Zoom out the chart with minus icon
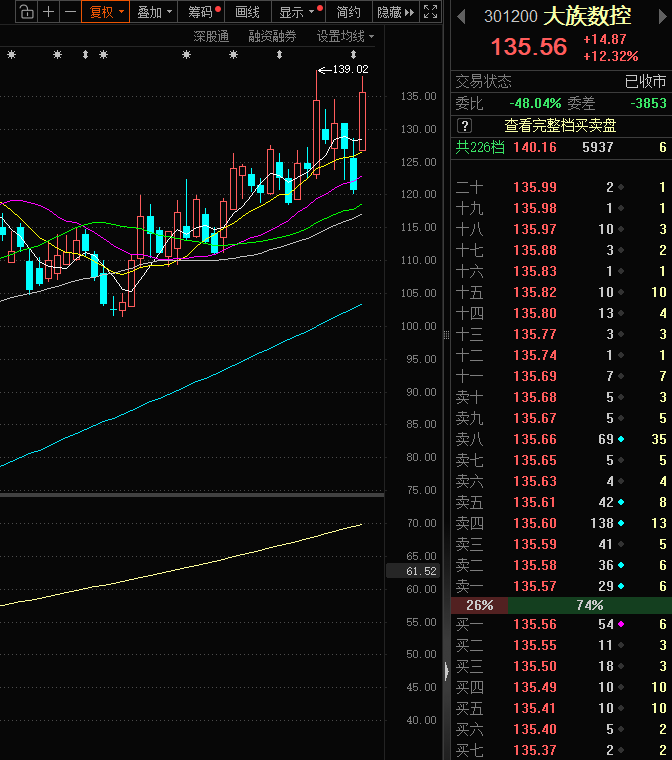This screenshot has width=672, height=760. click(70, 12)
